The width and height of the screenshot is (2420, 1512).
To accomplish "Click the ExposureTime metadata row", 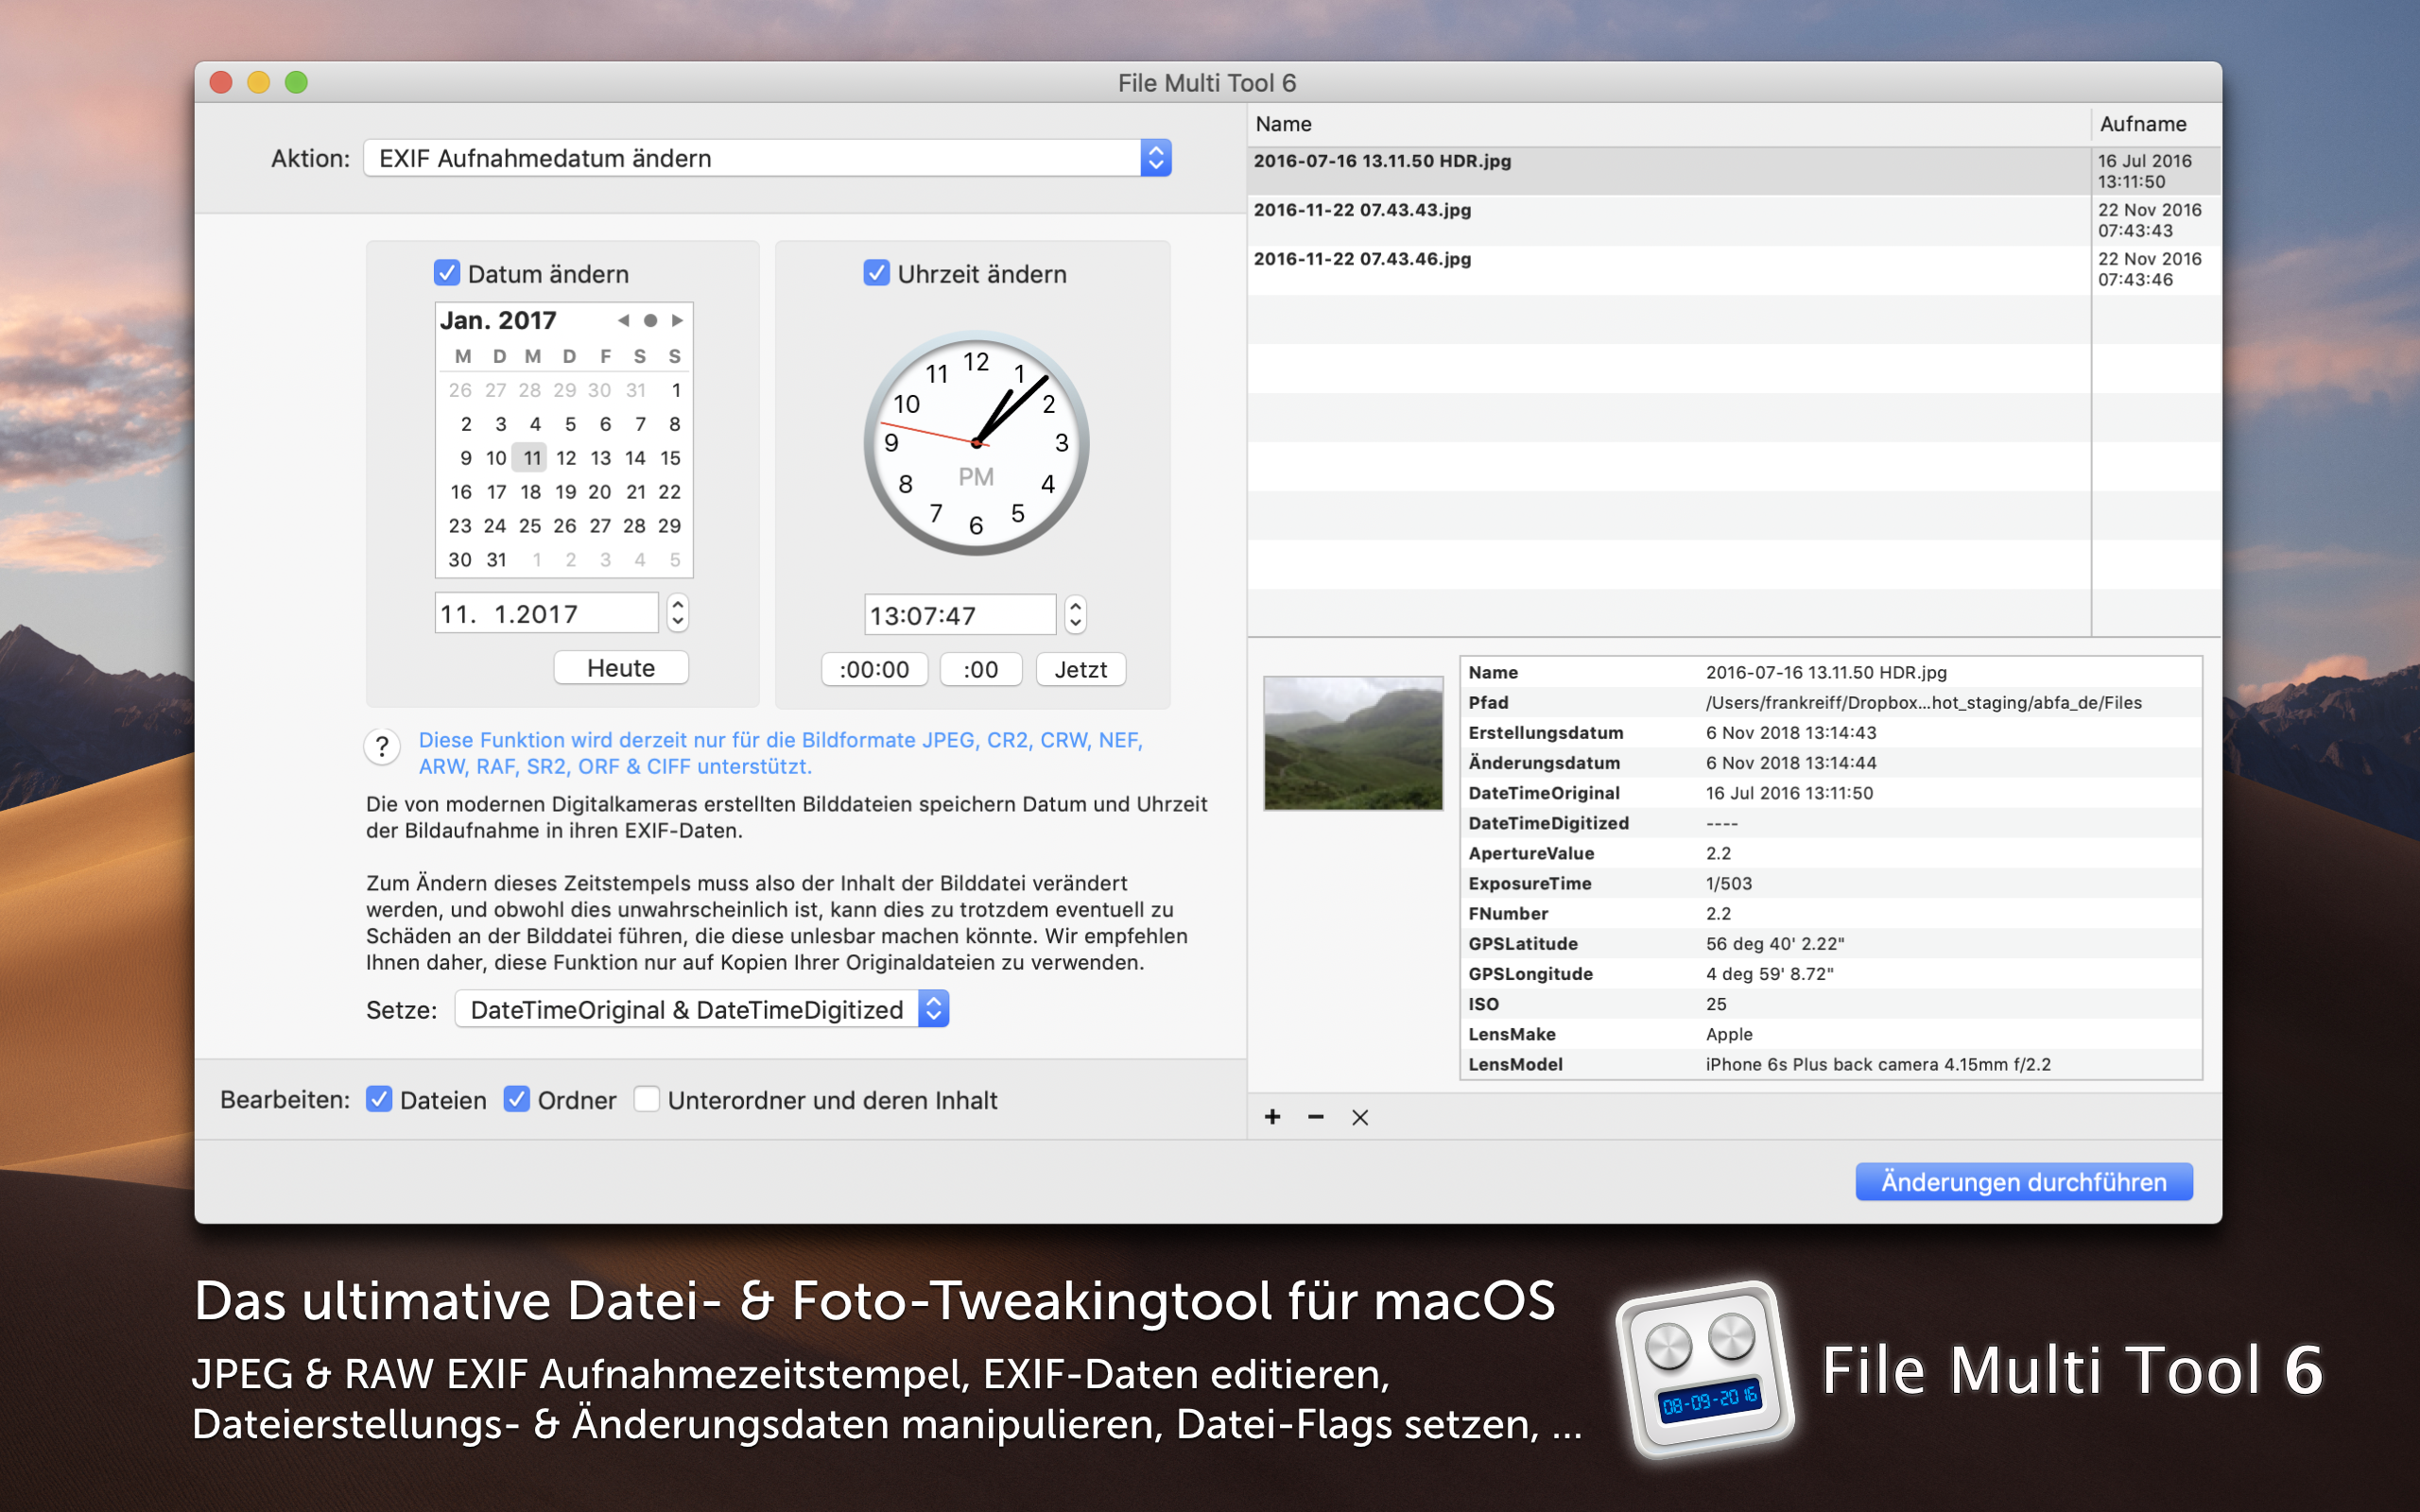I will click(1831, 884).
